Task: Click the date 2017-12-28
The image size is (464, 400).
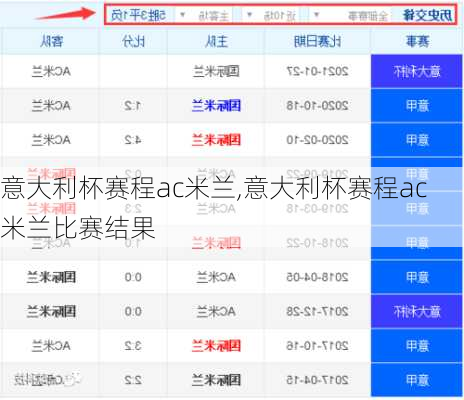Action: tap(317, 311)
